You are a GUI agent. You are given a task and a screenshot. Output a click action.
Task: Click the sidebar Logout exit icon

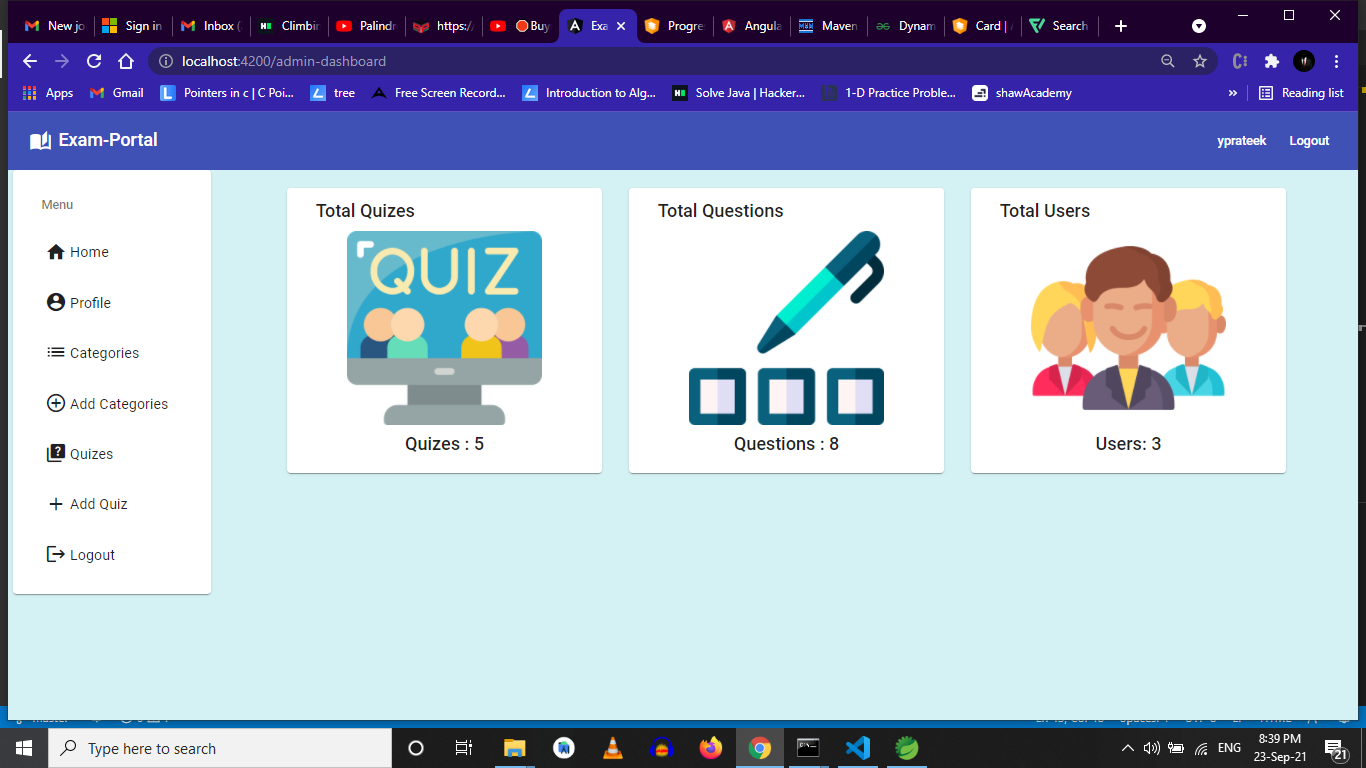[55, 554]
